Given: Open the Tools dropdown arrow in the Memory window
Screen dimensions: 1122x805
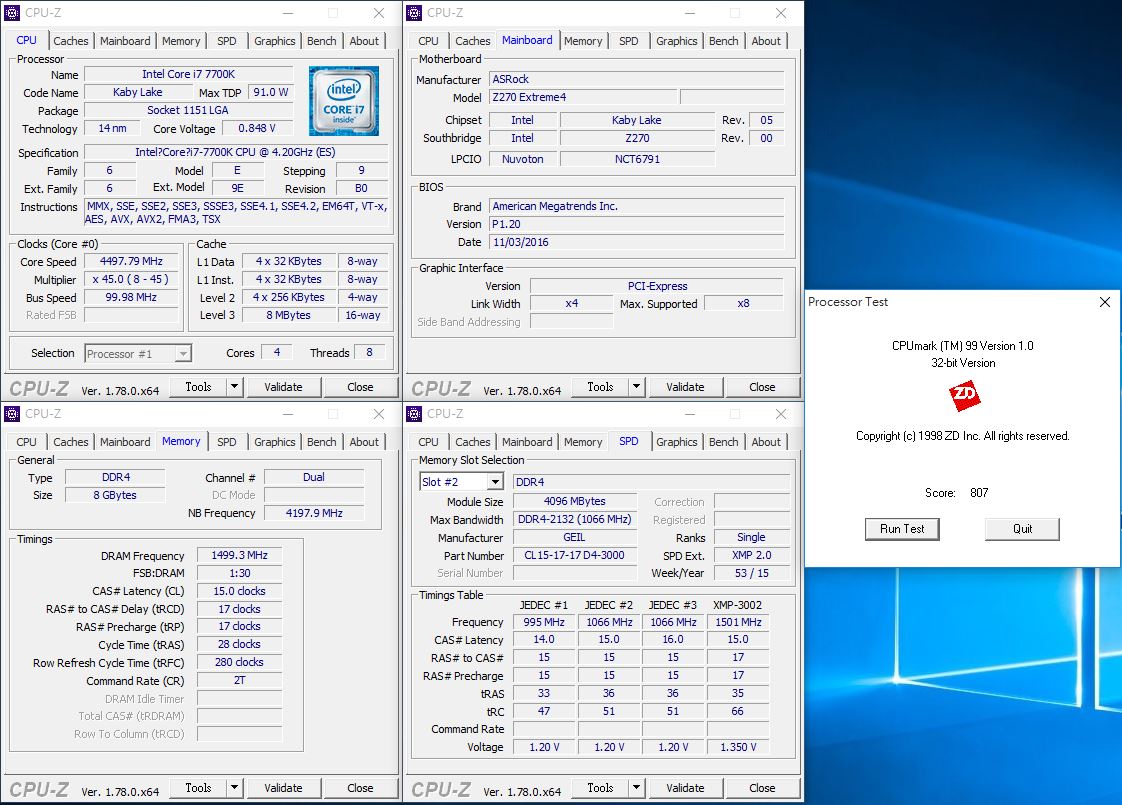Looking at the screenshot, I should coord(234,788).
